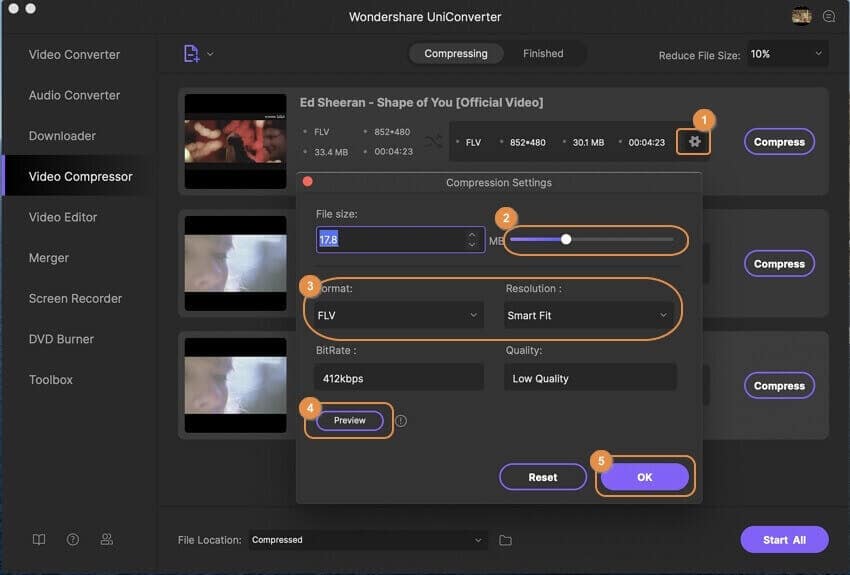This screenshot has height=575, width=850.
Task: Click the BitRate 412kbps field
Action: tap(399, 378)
